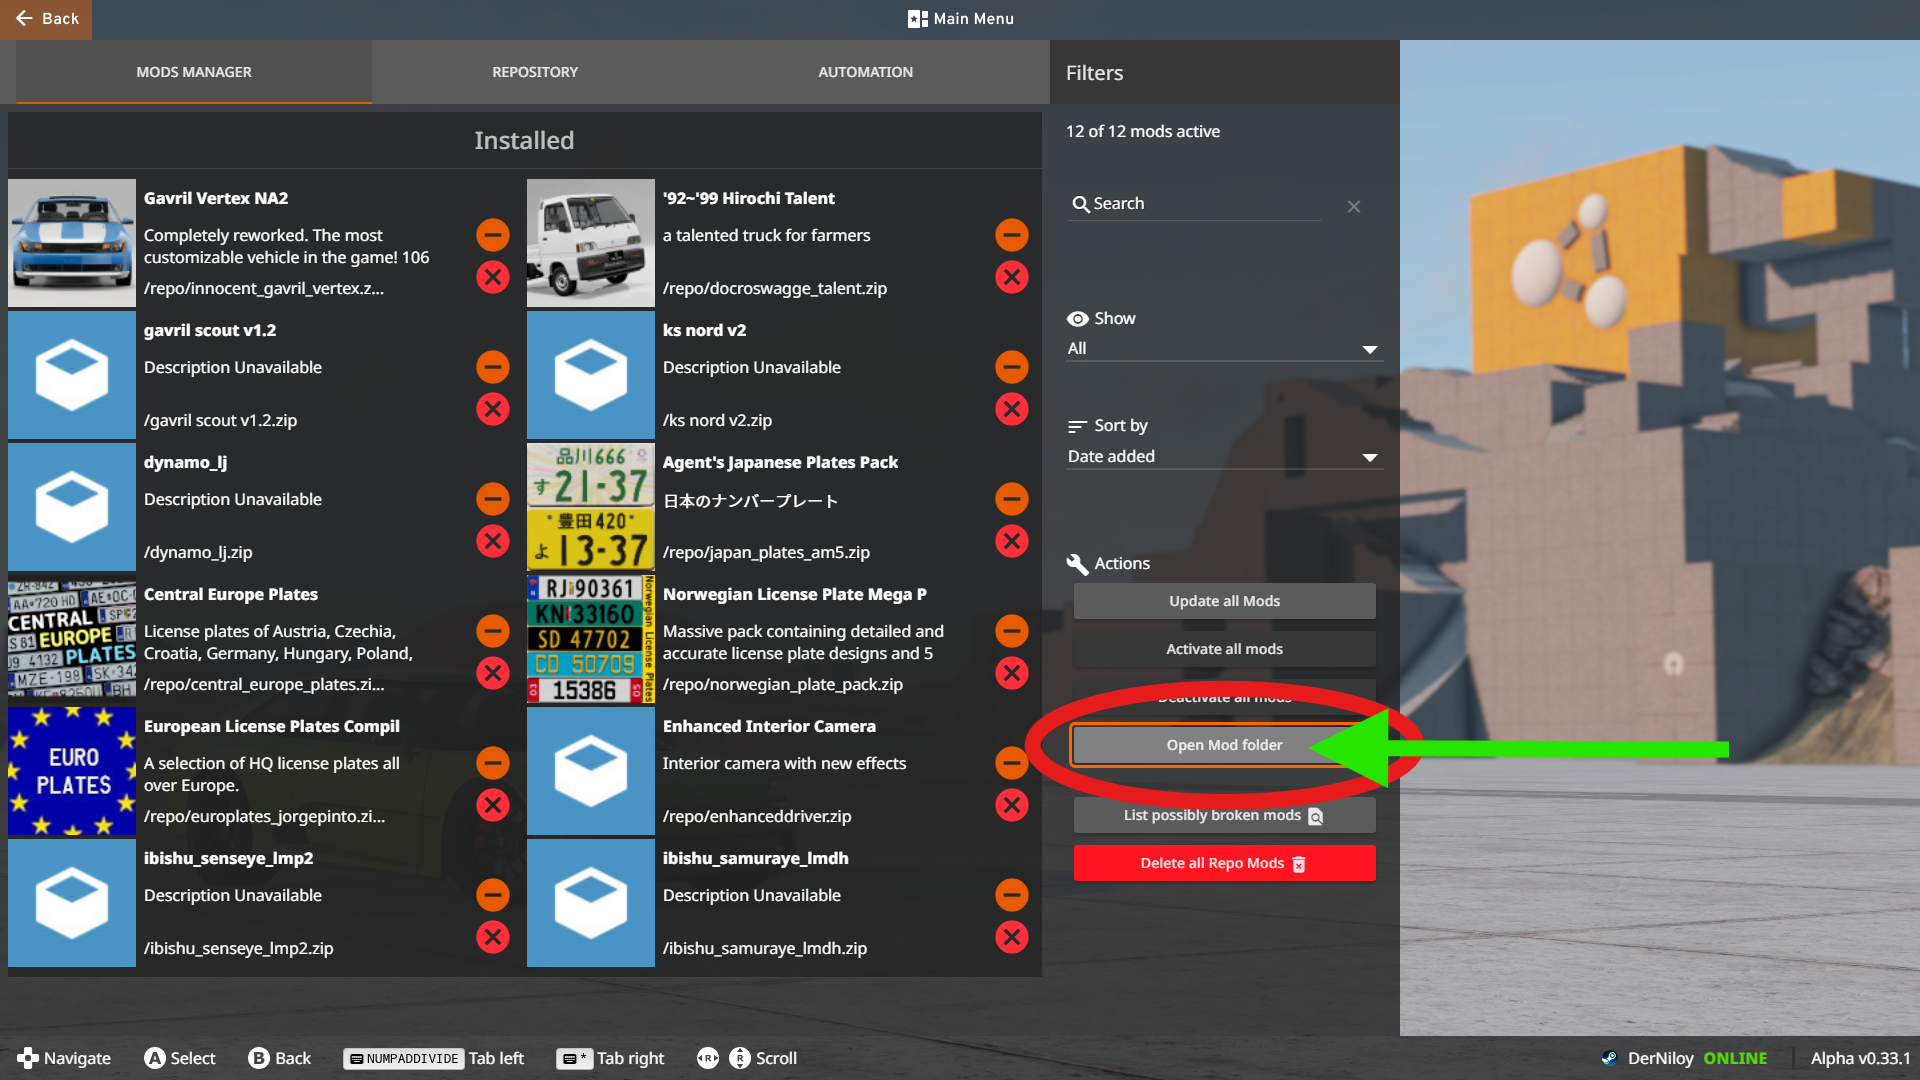Screen dimensions: 1920x1080
Task: Clear the search field with X
Action: pyautogui.click(x=1353, y=206)
